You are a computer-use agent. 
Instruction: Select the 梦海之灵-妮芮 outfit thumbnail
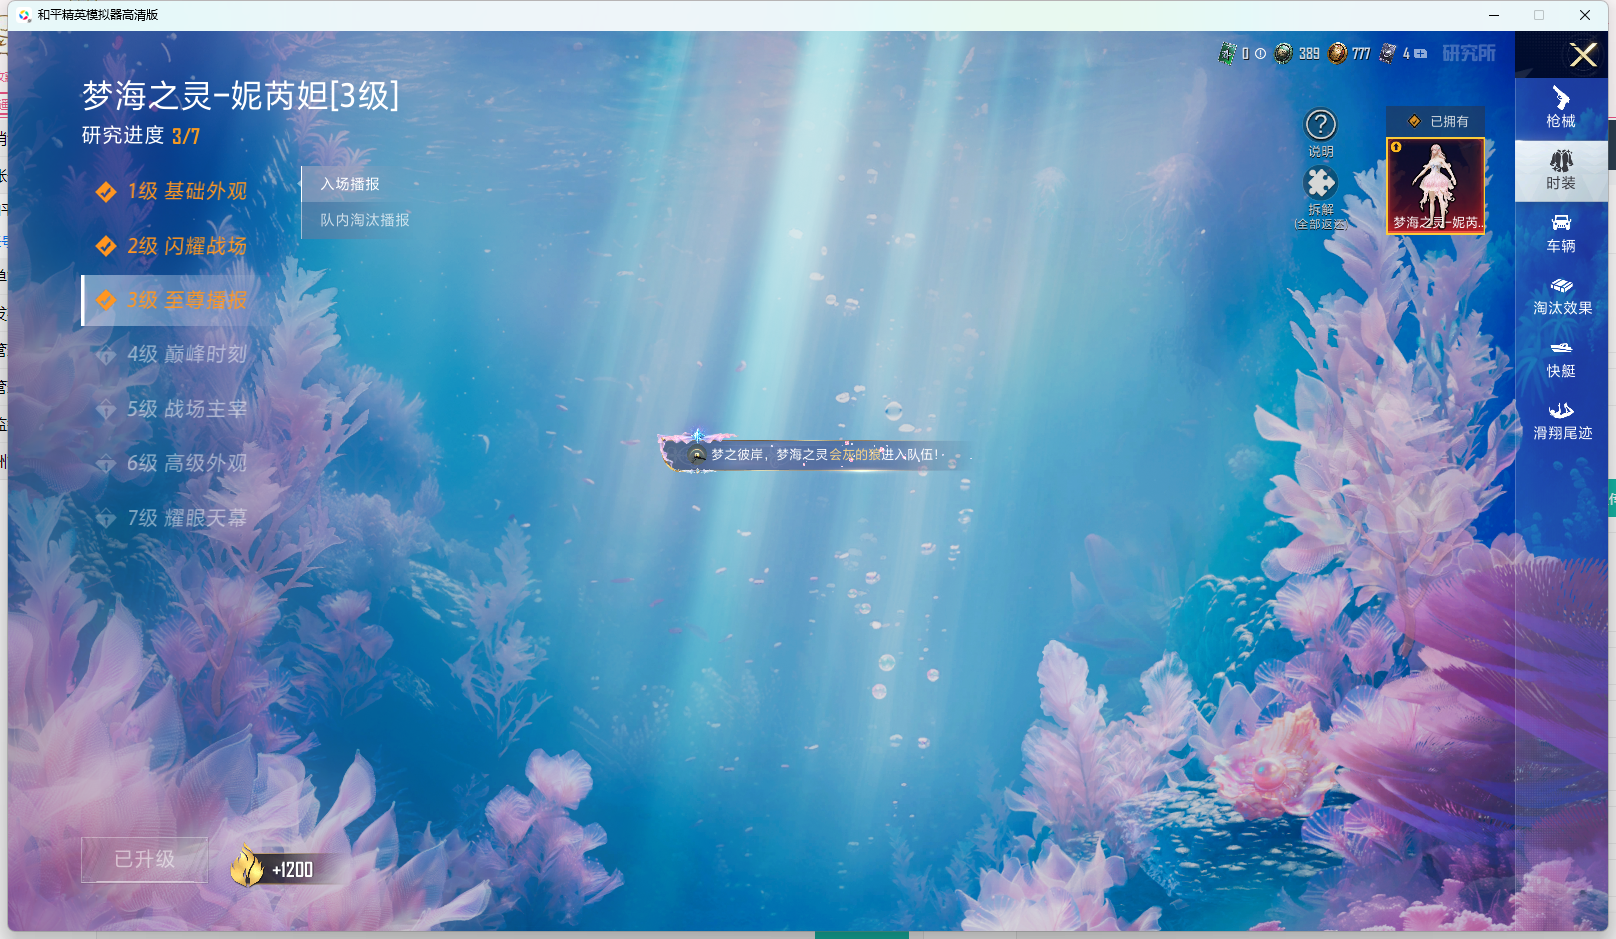(1435, 186)
